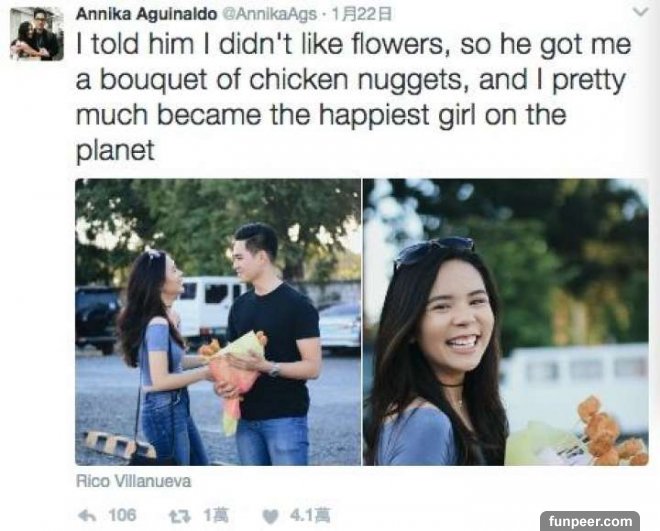Click the word 'planet' in the tweet text
660x531 pixels.
(x=115, y=150)
